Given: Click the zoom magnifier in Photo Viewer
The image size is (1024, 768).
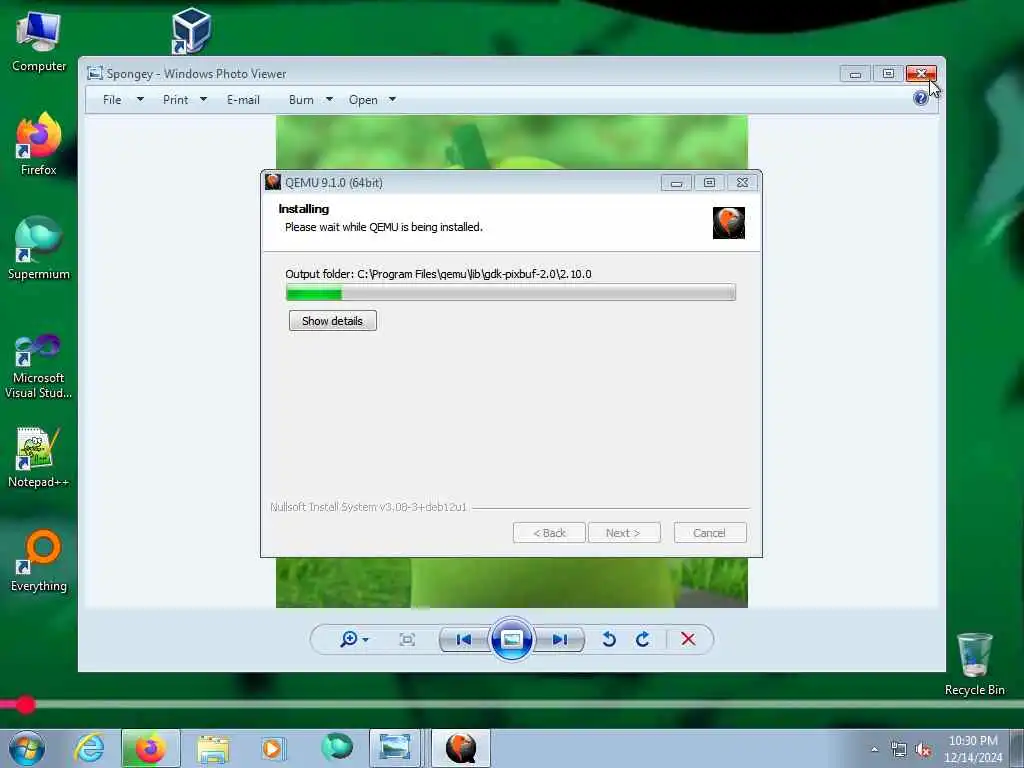Looking at the screenshot, I should (x=349, y=639).
